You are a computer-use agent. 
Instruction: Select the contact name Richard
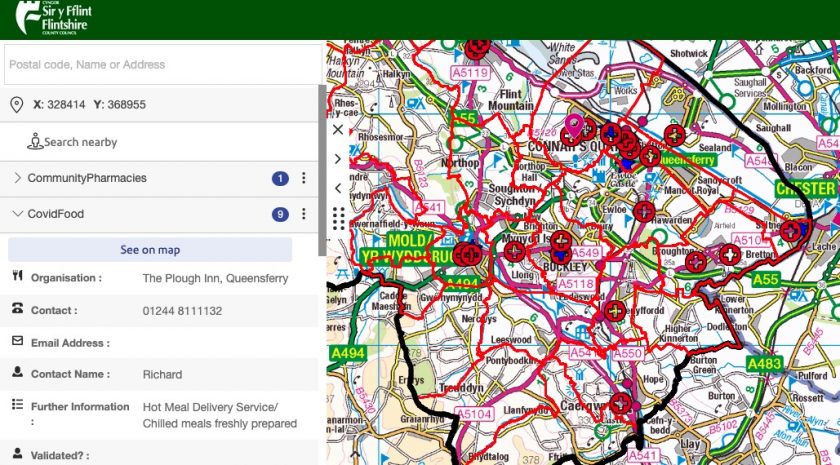tap(162, 374)
